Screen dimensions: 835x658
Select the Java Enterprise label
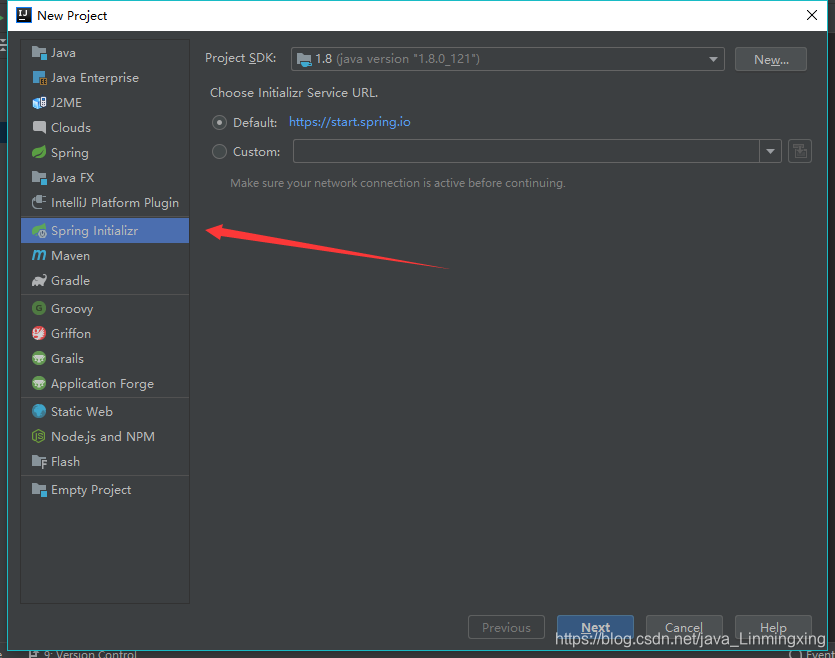[95, 78]
